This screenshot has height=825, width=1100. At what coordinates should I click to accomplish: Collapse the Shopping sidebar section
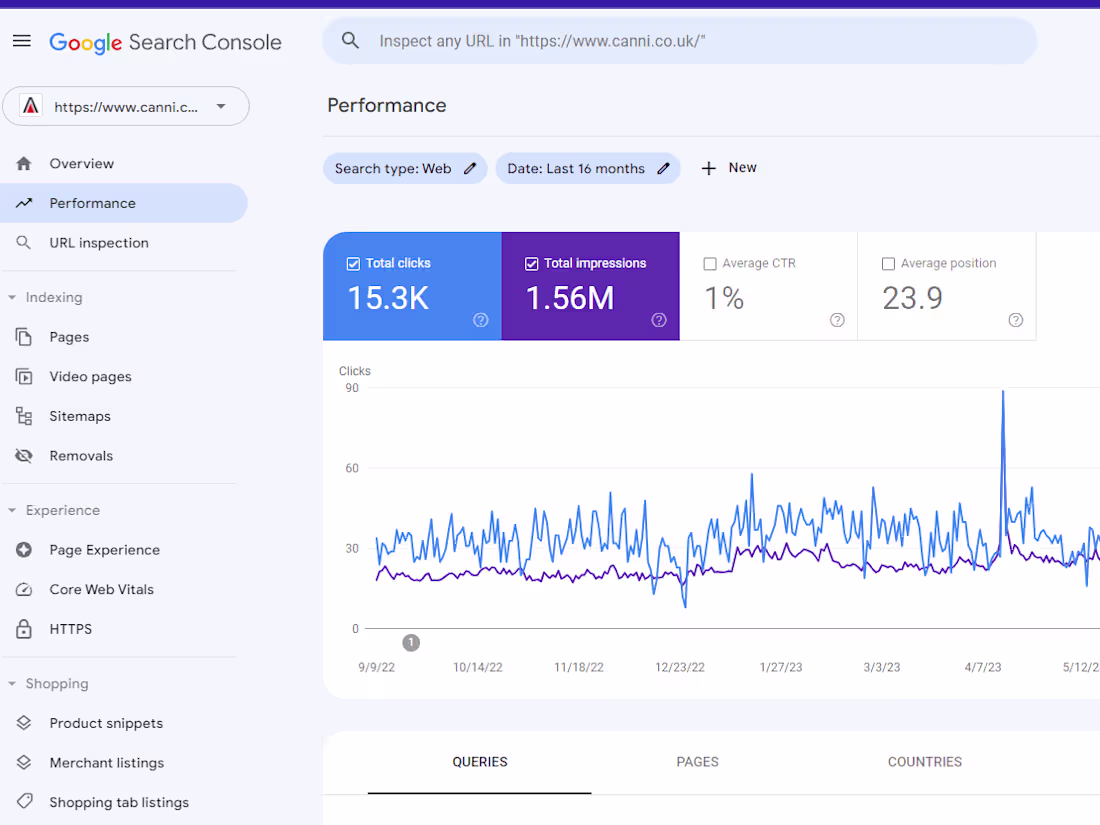(x=12, y=683)
